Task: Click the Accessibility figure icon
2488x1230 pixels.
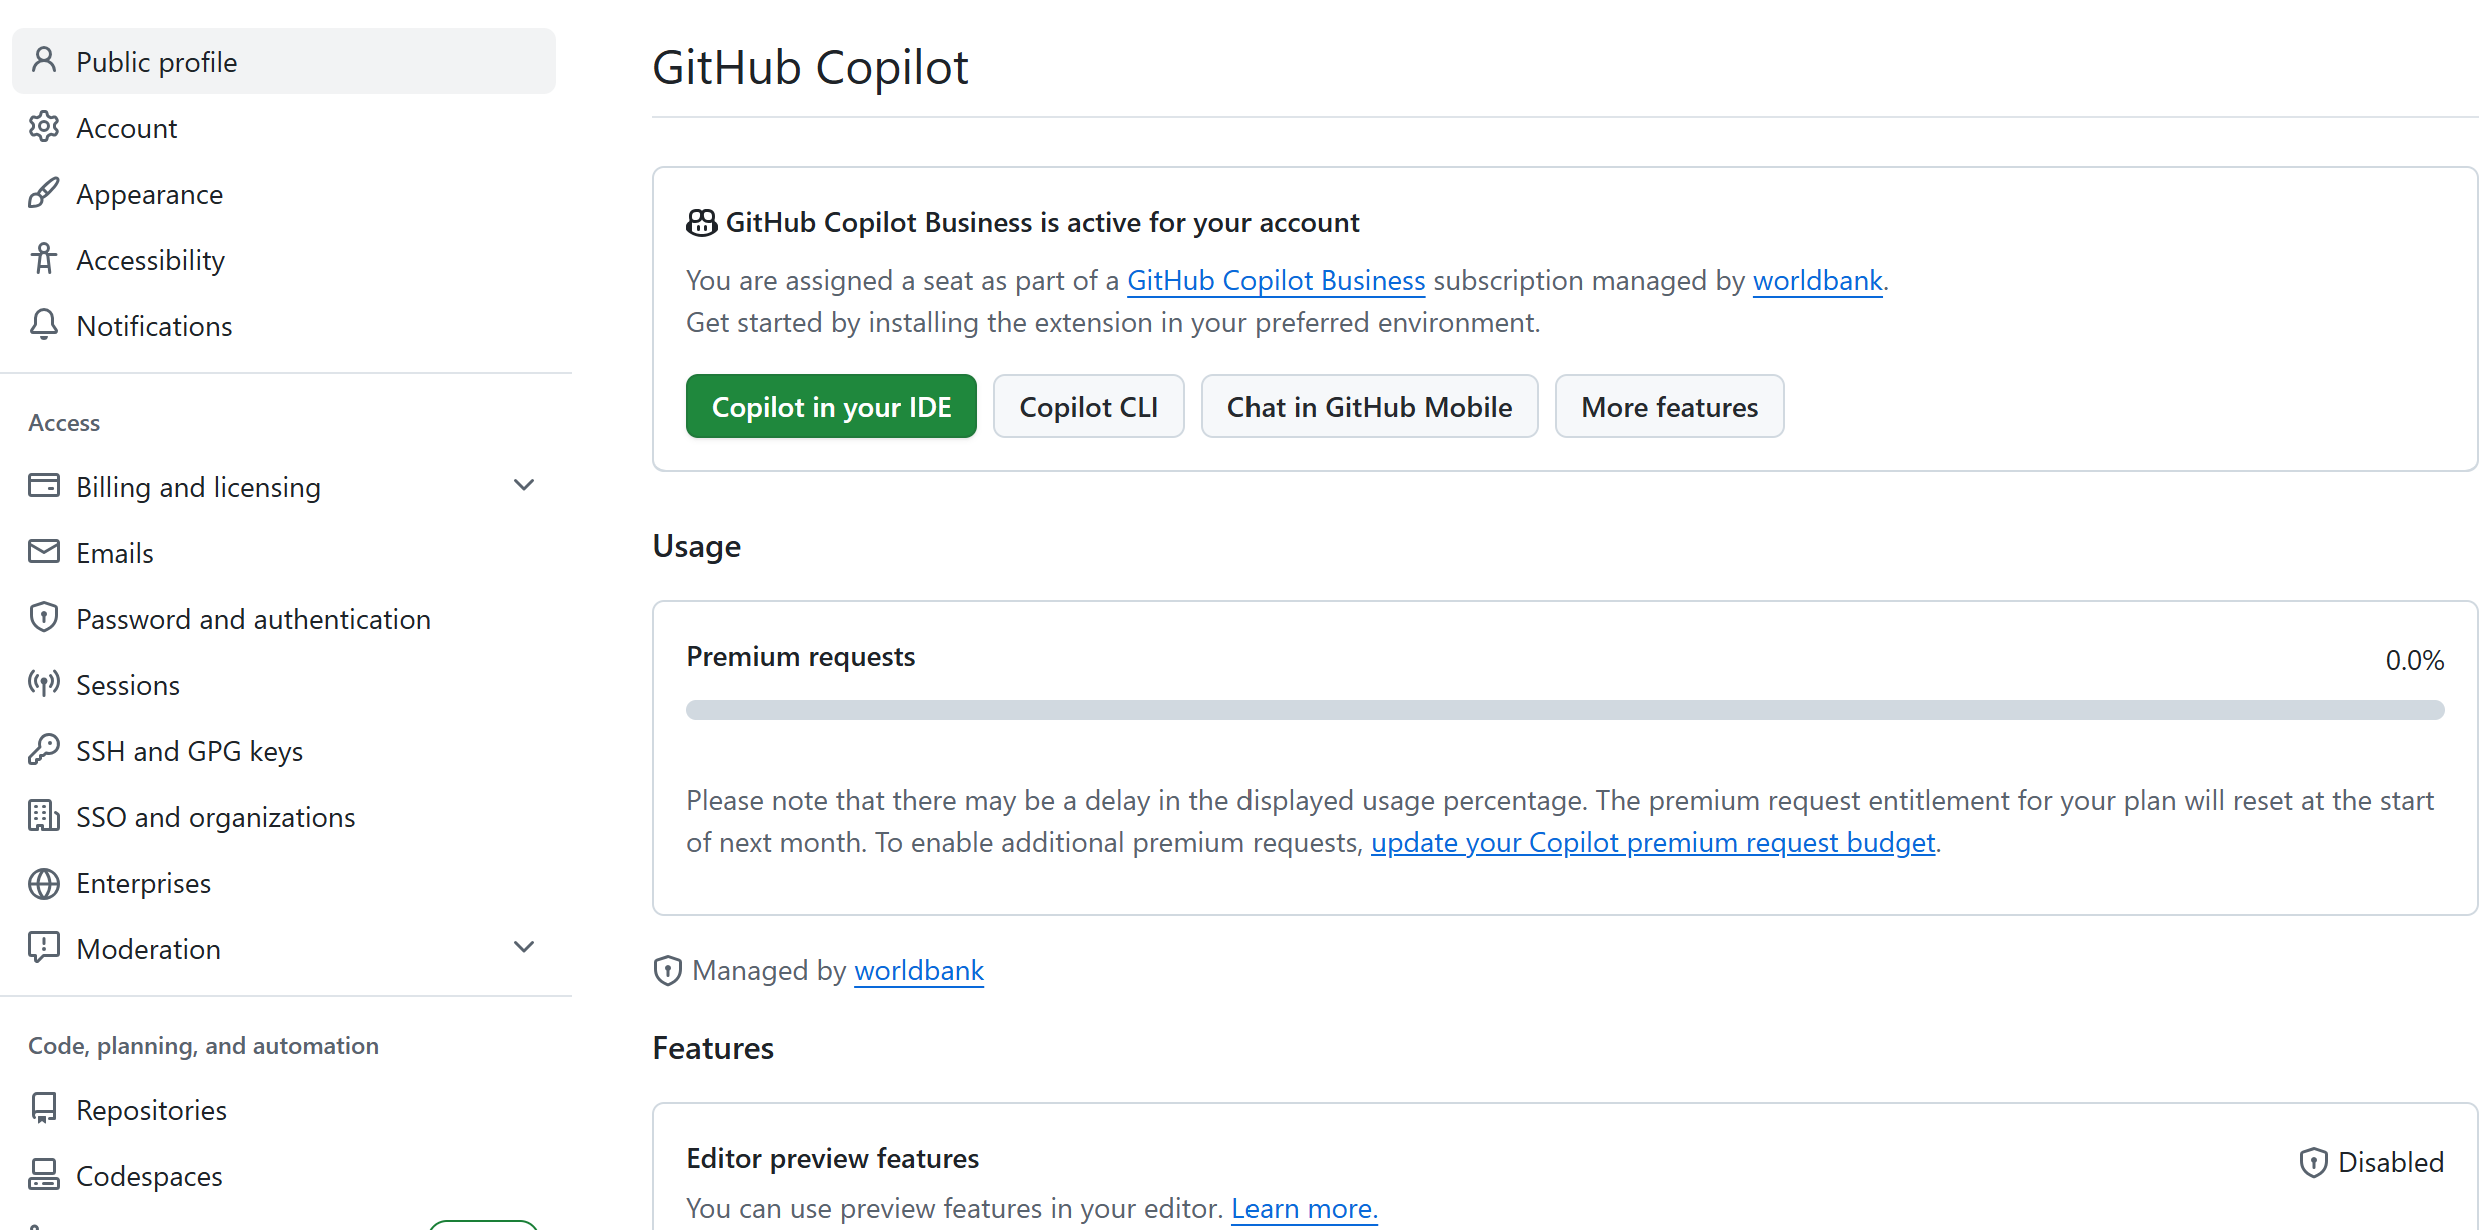Action: coord(44,259)
